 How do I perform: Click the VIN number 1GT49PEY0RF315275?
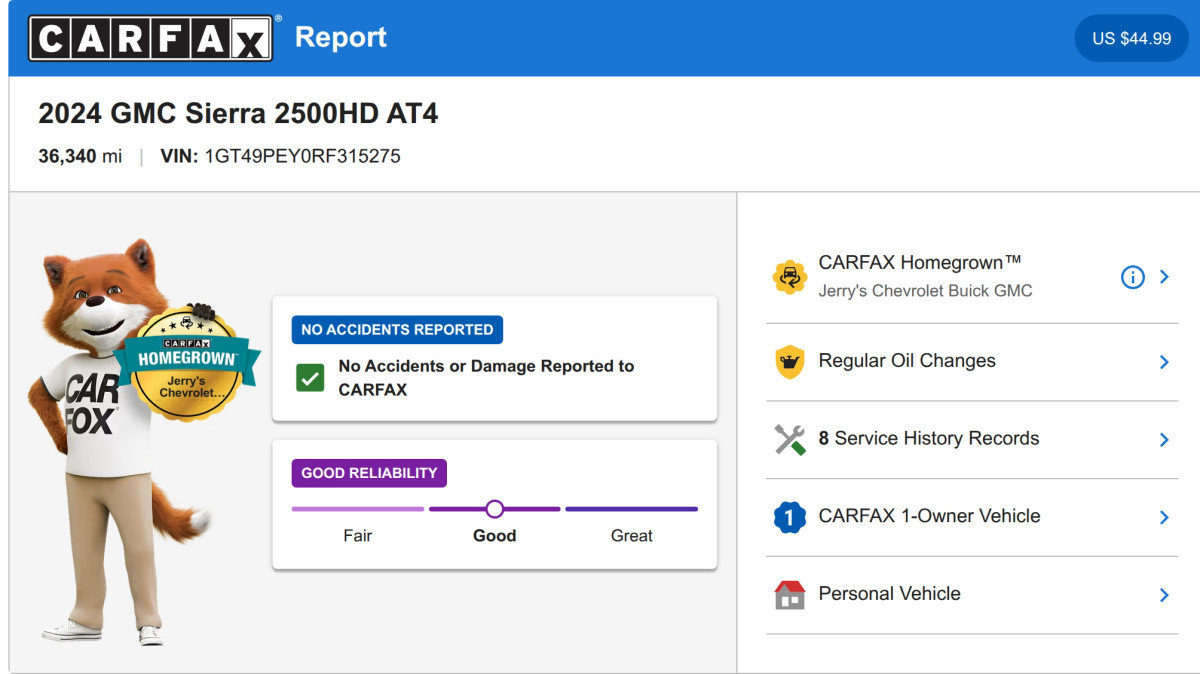tap(302, 156)
